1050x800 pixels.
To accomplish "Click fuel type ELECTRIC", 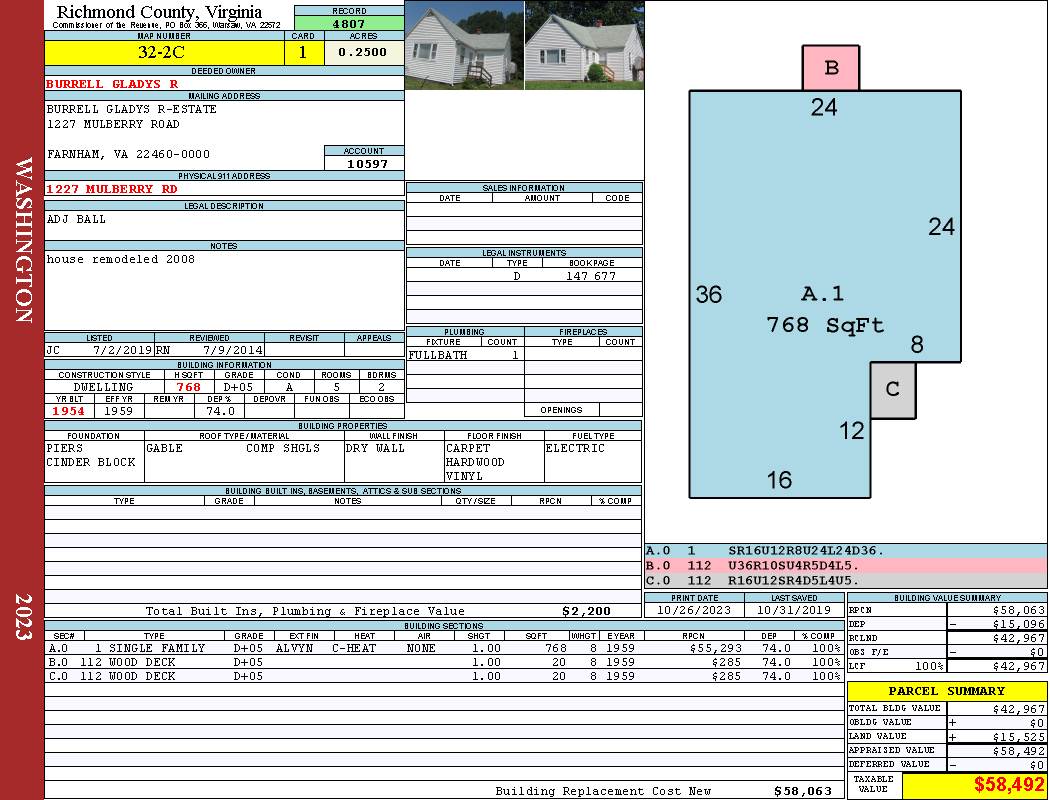I will tap(575, 449).
